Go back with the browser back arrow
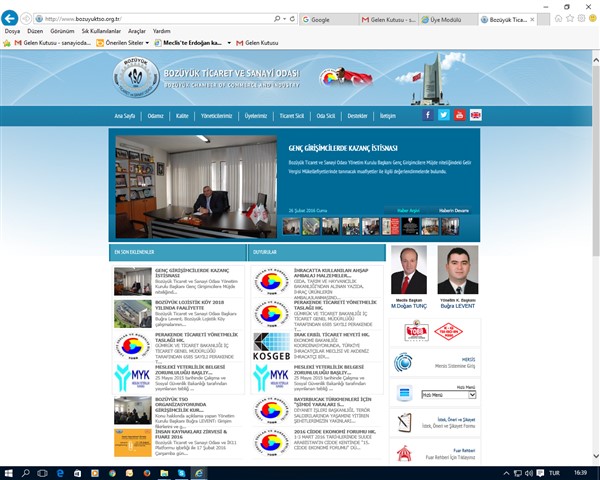Image resolution: width=600 pixels, height=480 pixels. [x=9, y=18]
